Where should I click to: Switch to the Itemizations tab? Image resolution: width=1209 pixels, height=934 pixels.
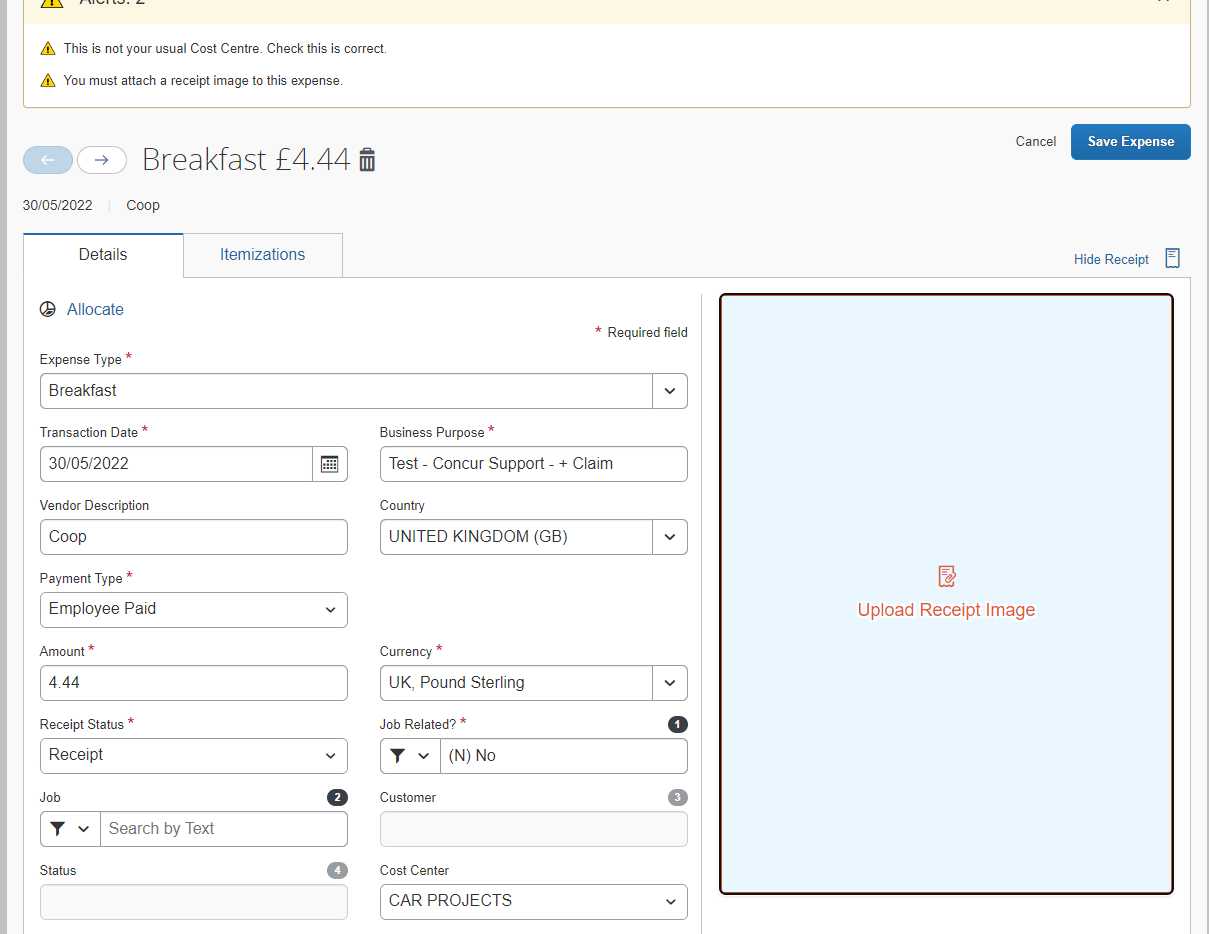tap(262, 255)
